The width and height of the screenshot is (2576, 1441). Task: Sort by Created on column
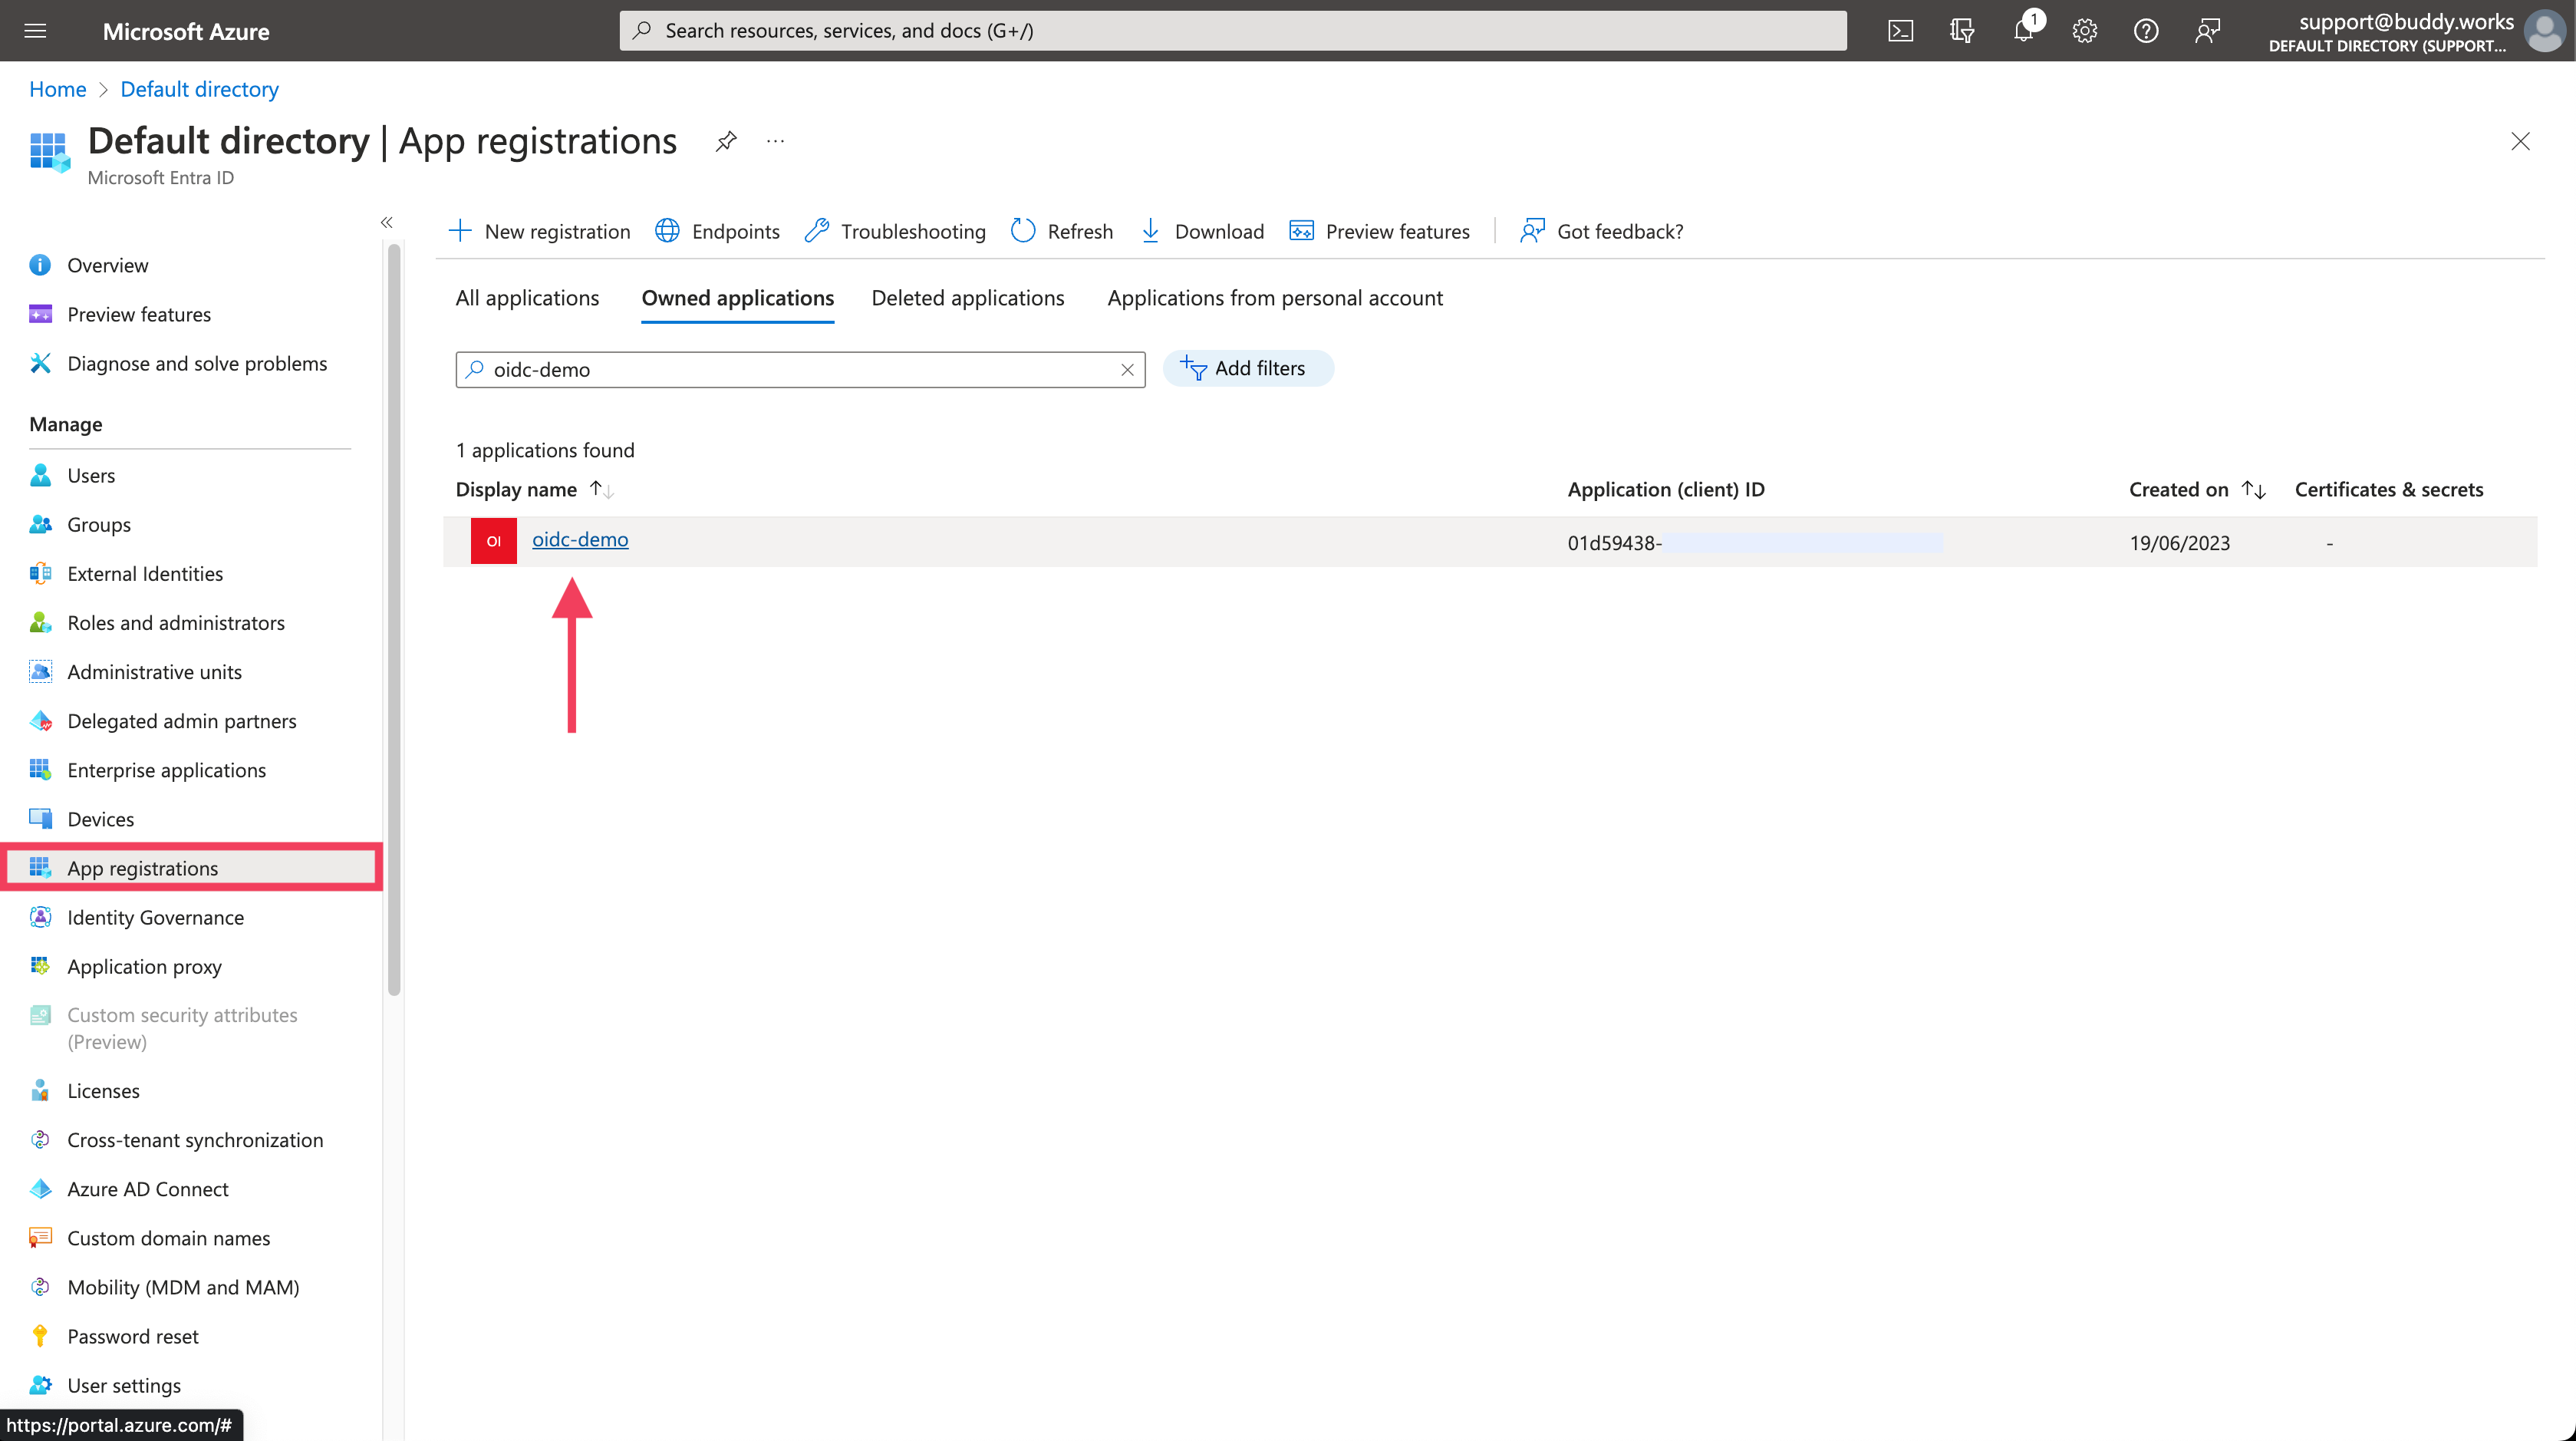click(x=2196, y=489)
